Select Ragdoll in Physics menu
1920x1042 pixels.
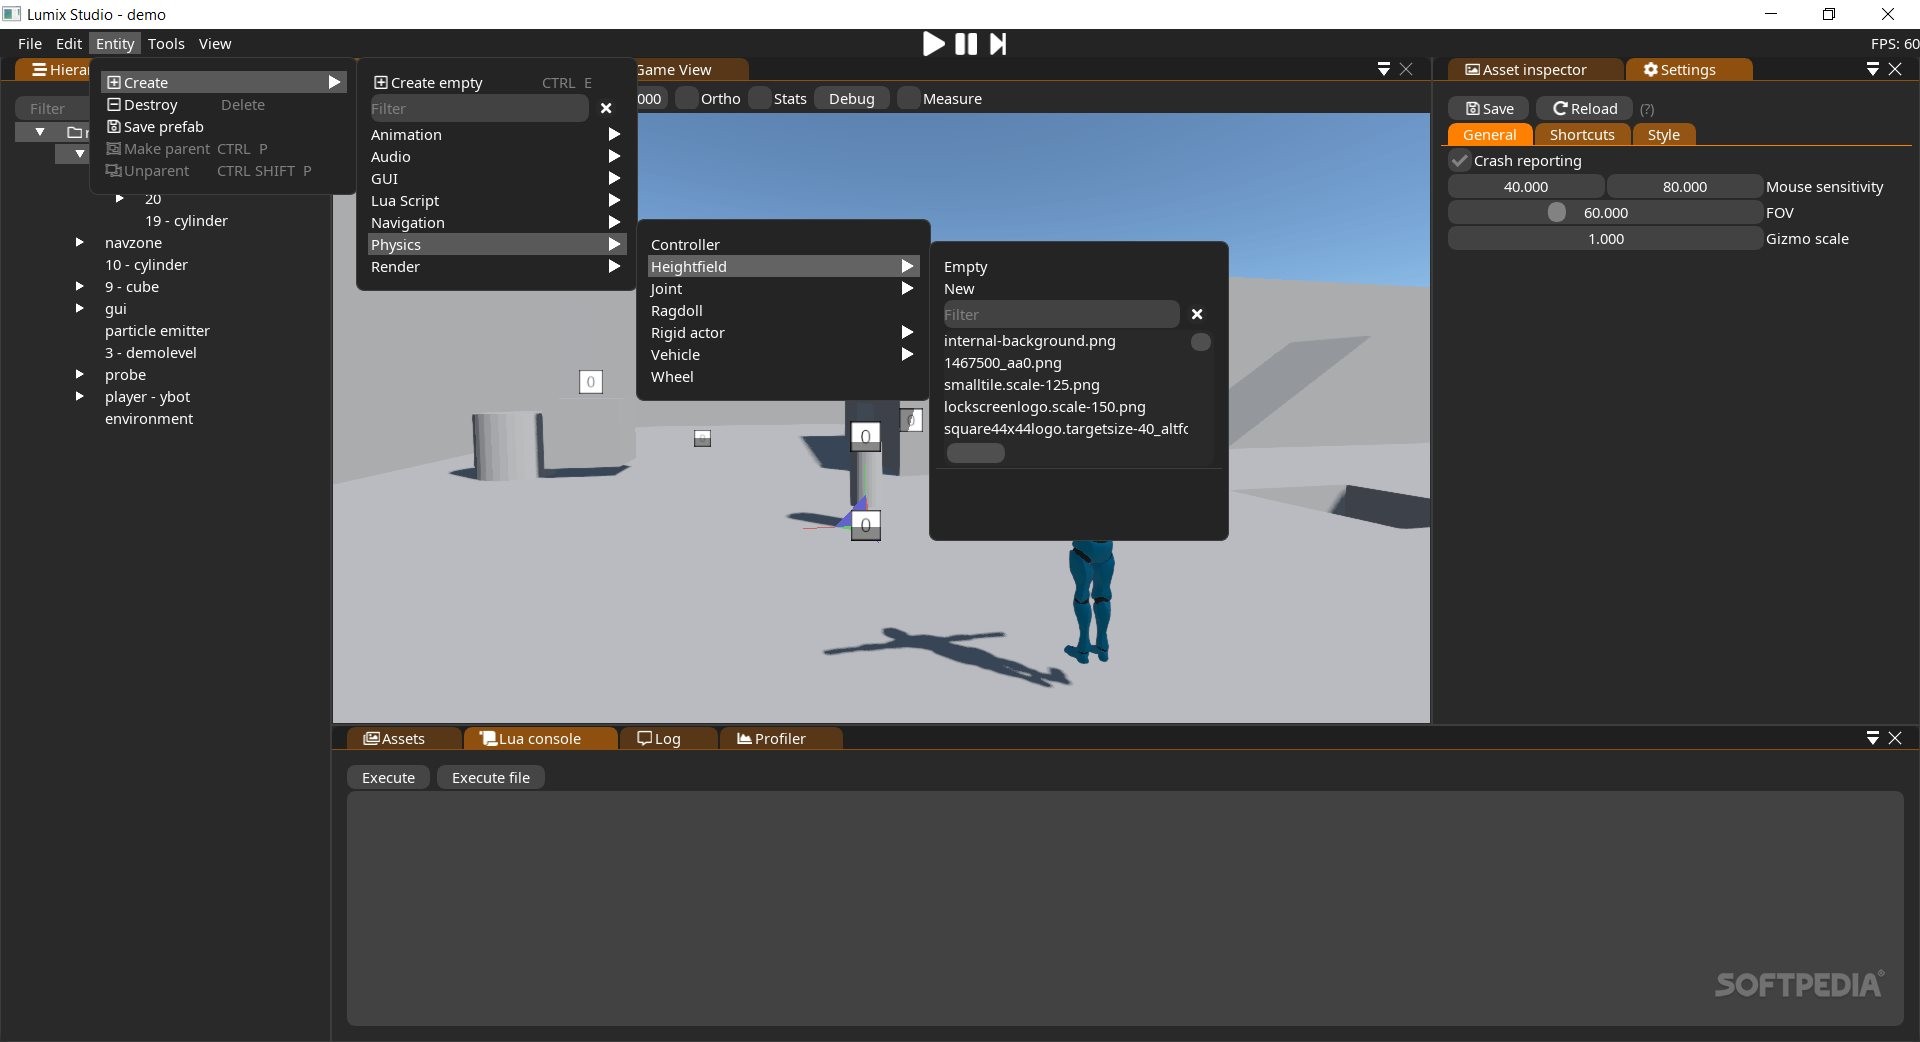coord(783,311)
